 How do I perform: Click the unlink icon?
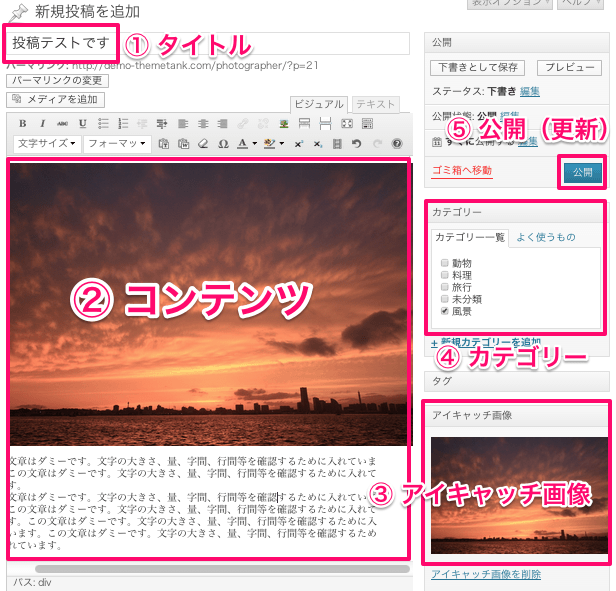263,124
